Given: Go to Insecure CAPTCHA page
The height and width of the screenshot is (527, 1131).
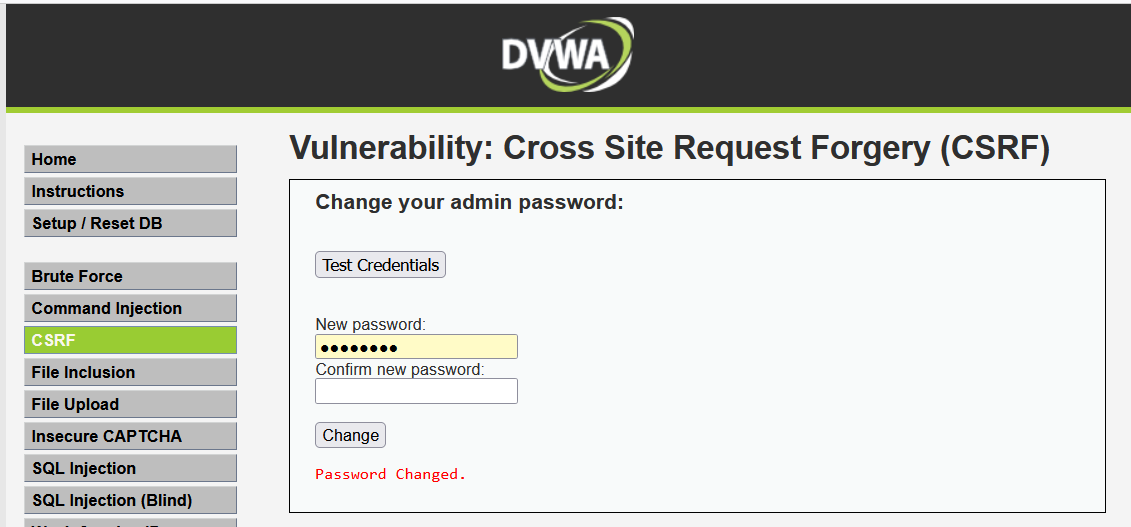Looking at the screenshot, I should [130, 436].
